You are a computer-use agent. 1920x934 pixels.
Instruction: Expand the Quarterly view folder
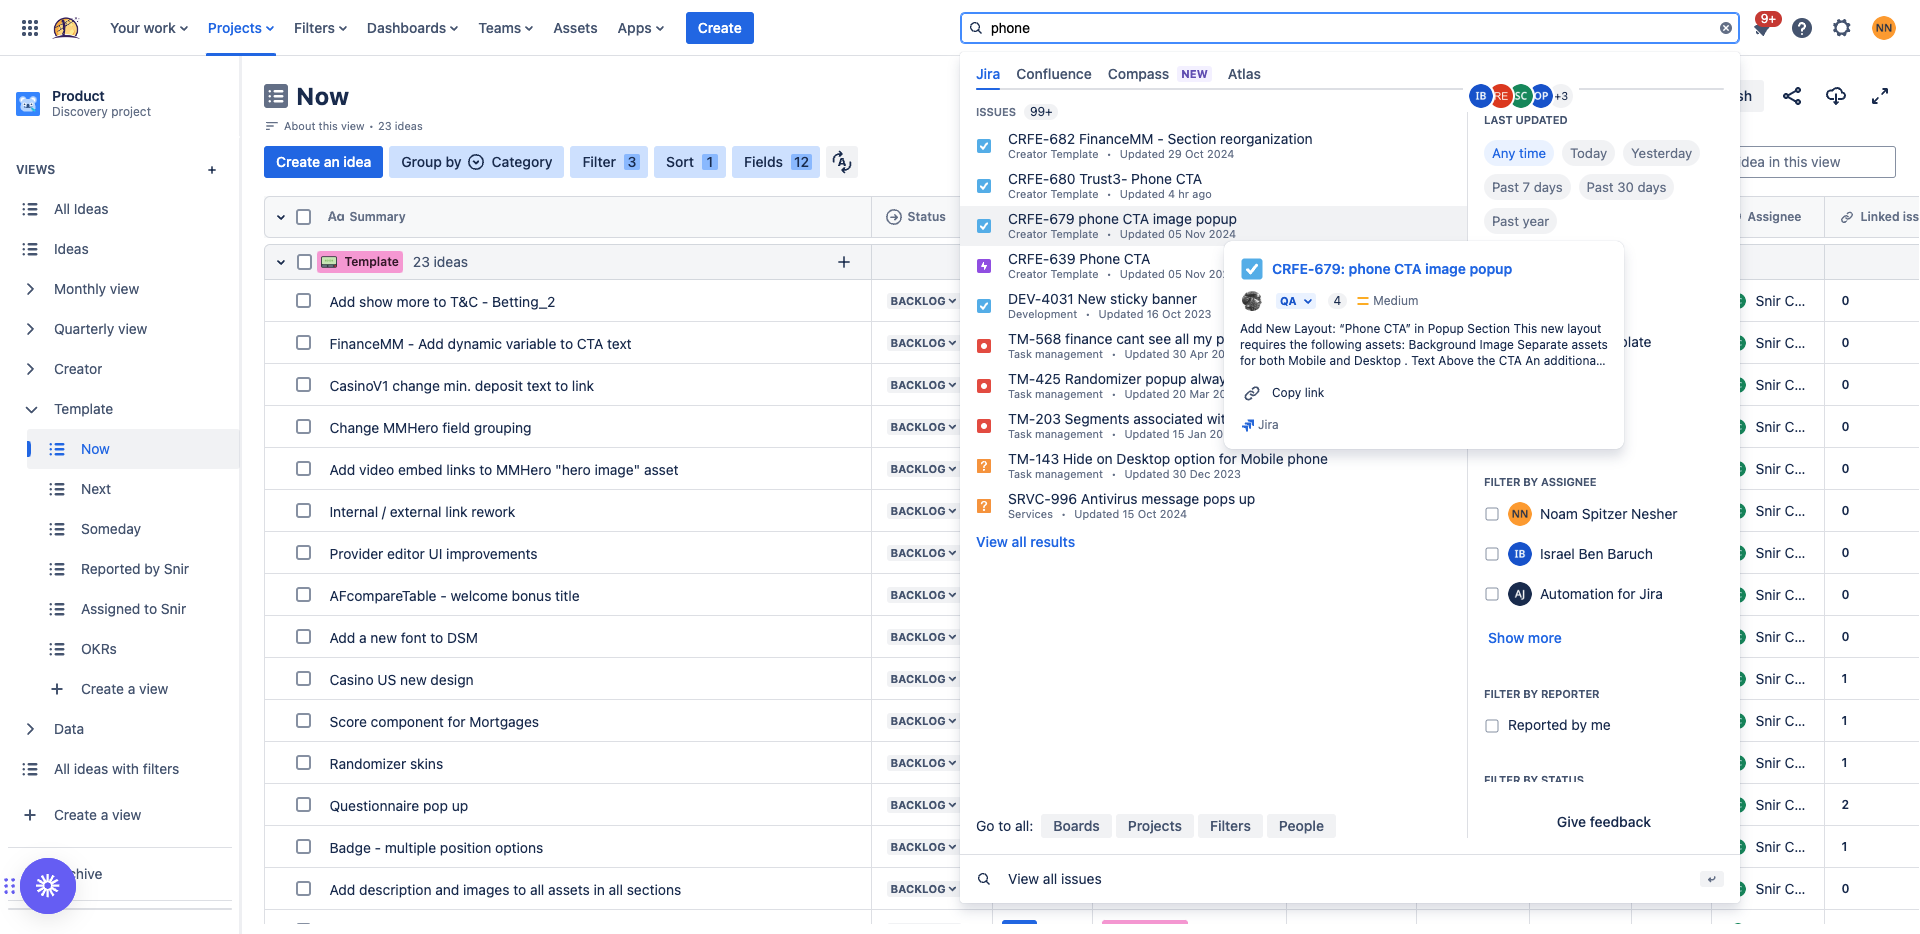click(x=30, y=329)
